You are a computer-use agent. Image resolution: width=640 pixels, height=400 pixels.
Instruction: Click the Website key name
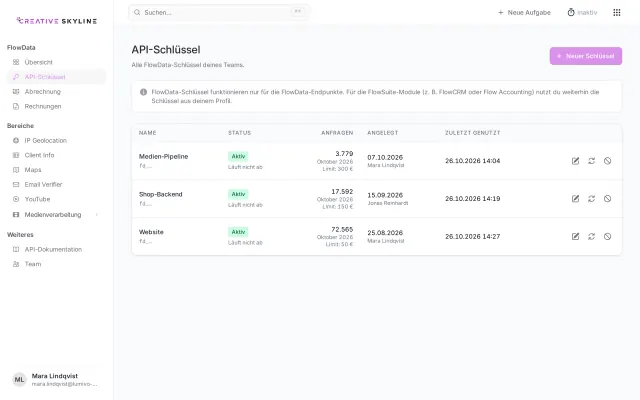coord(151,232)
